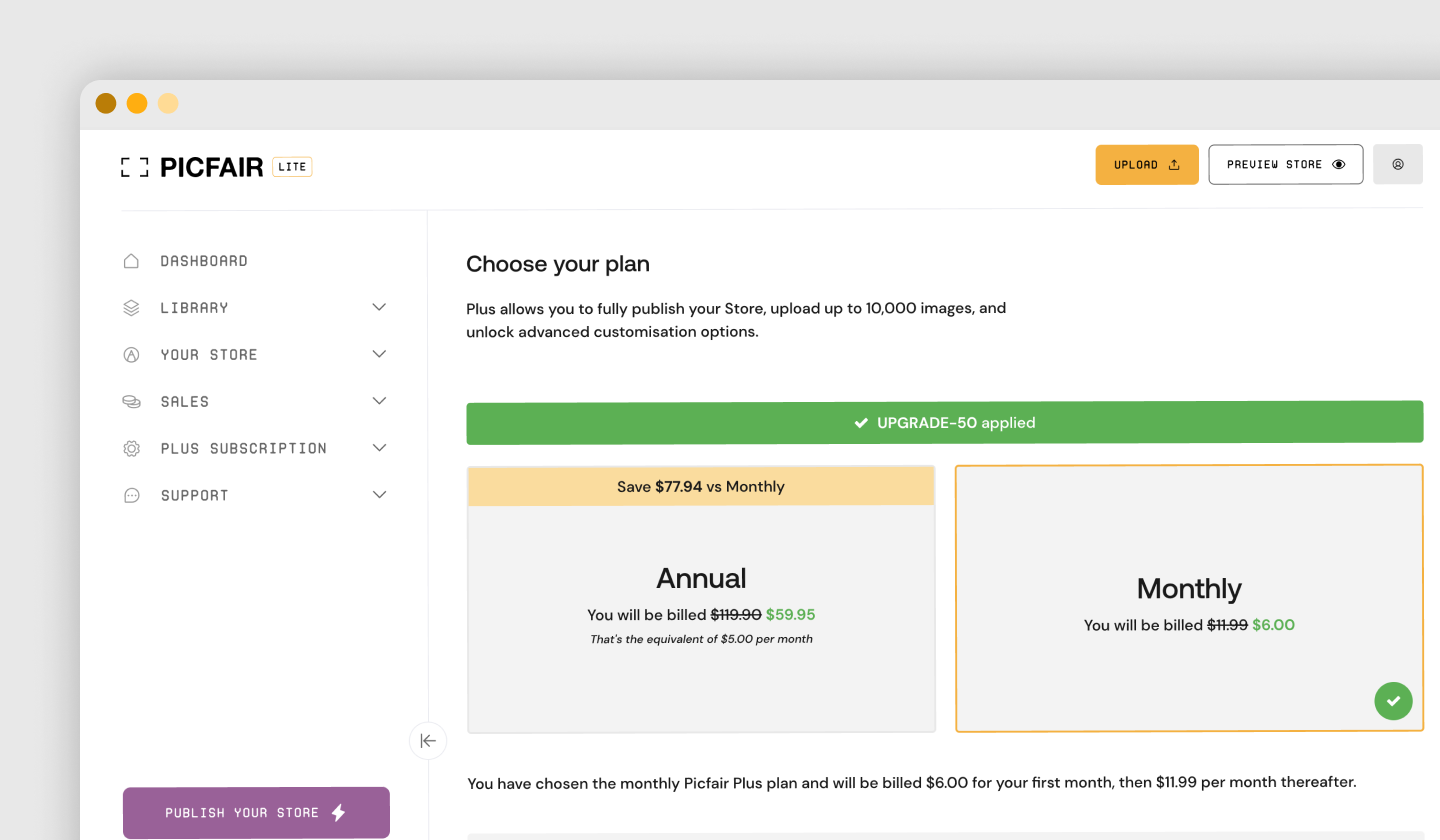Open the account profile icon button

tap(1398, 165)
